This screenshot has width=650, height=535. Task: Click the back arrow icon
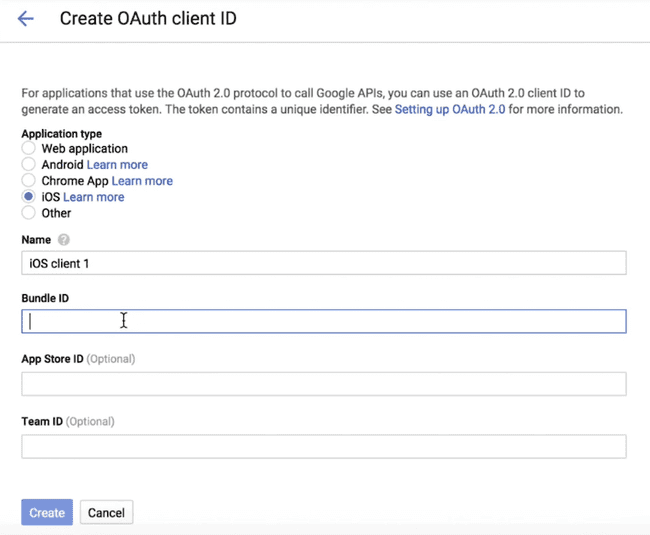[x=26, y=19]
